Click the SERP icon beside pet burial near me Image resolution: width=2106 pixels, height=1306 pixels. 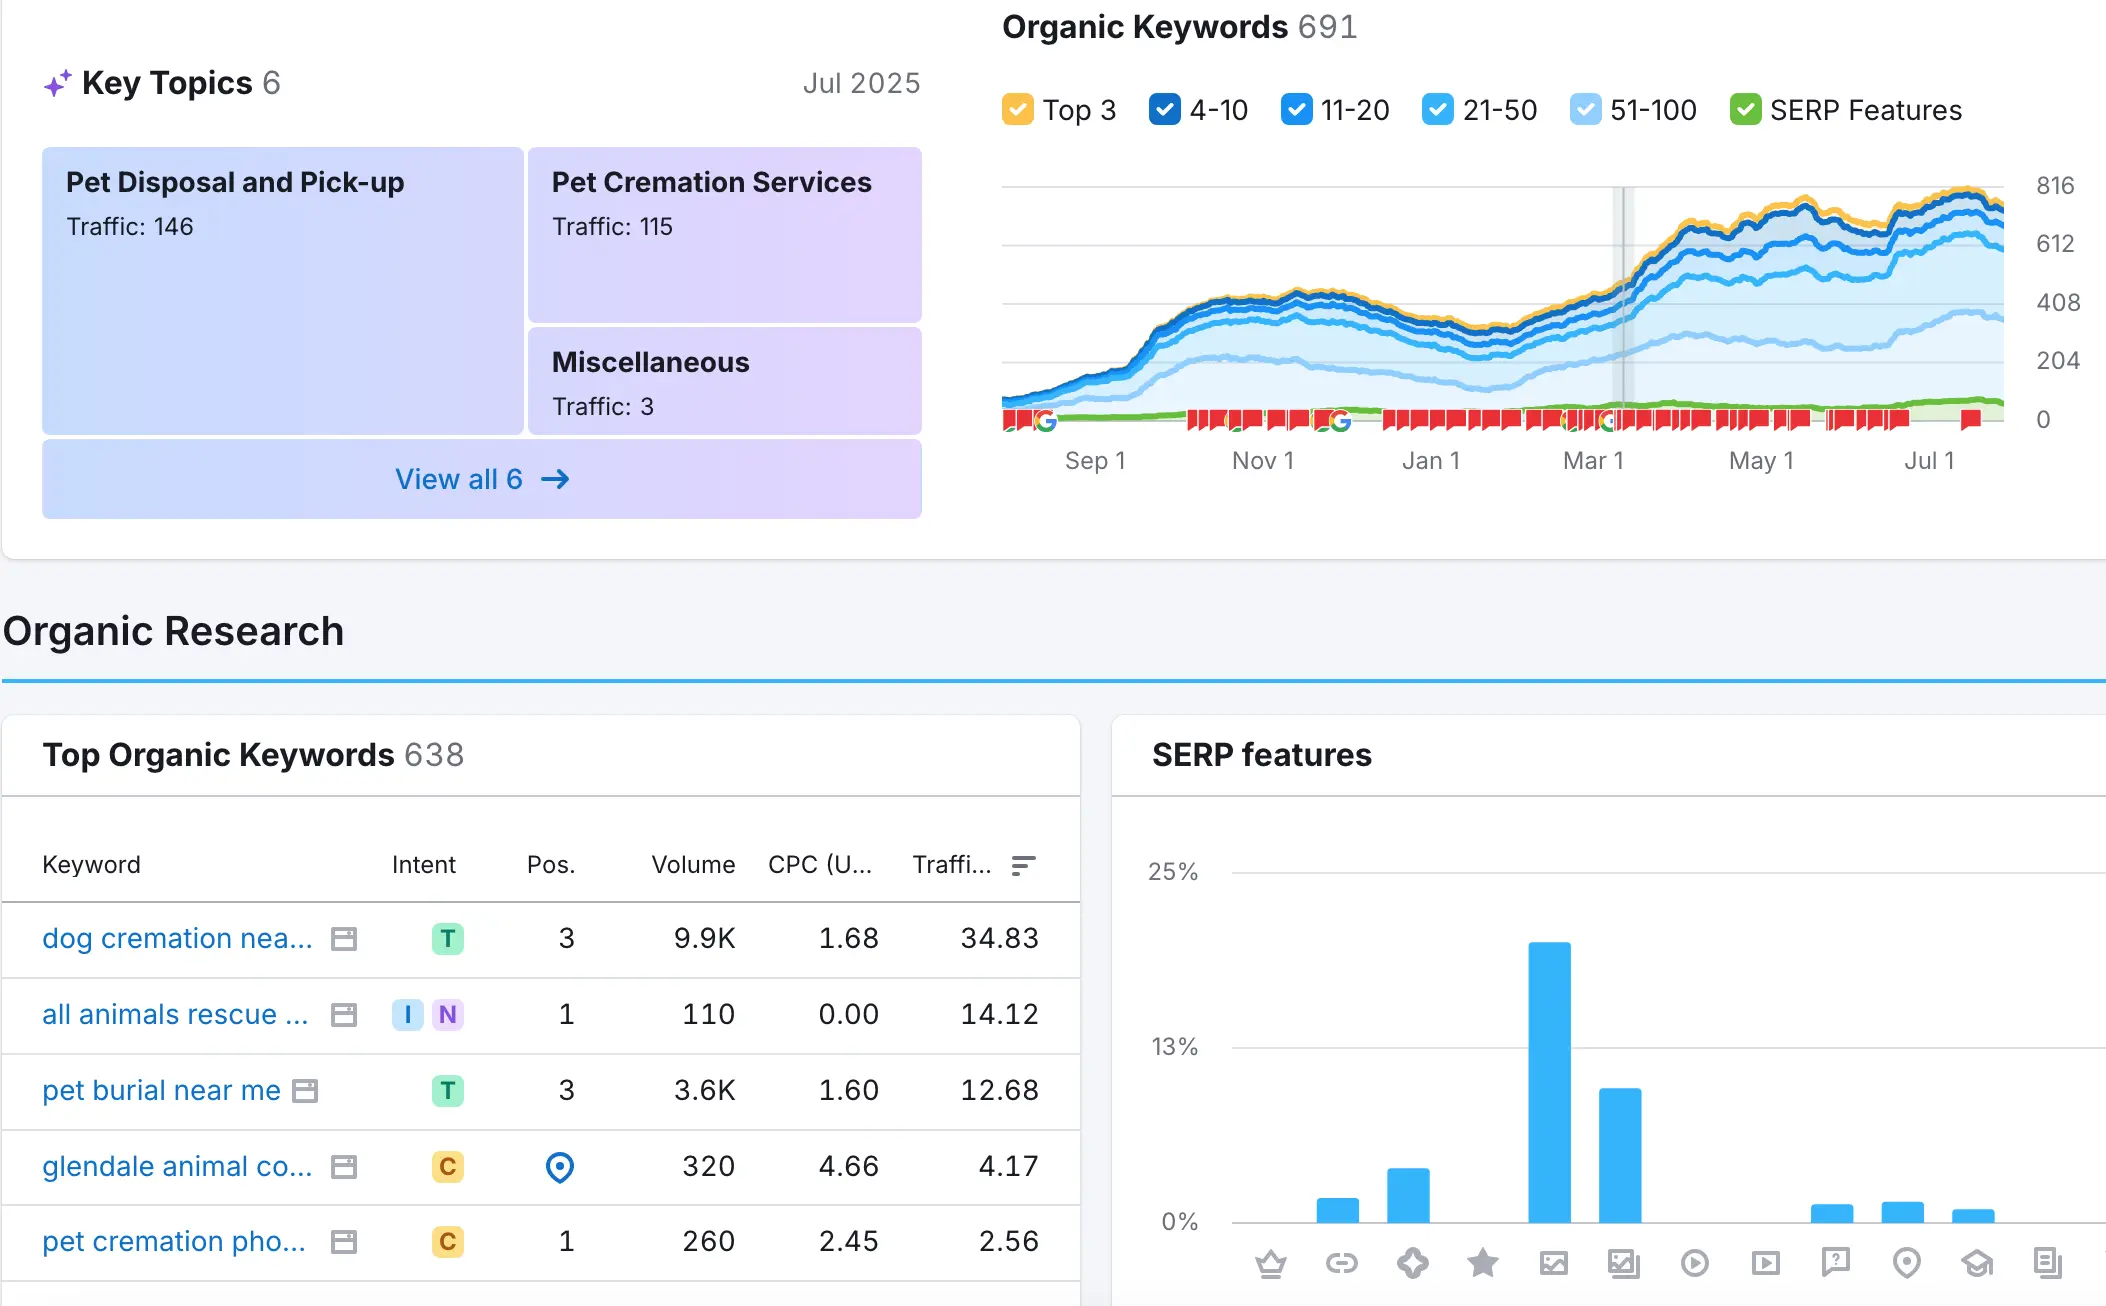click(x=305, y=1091)
